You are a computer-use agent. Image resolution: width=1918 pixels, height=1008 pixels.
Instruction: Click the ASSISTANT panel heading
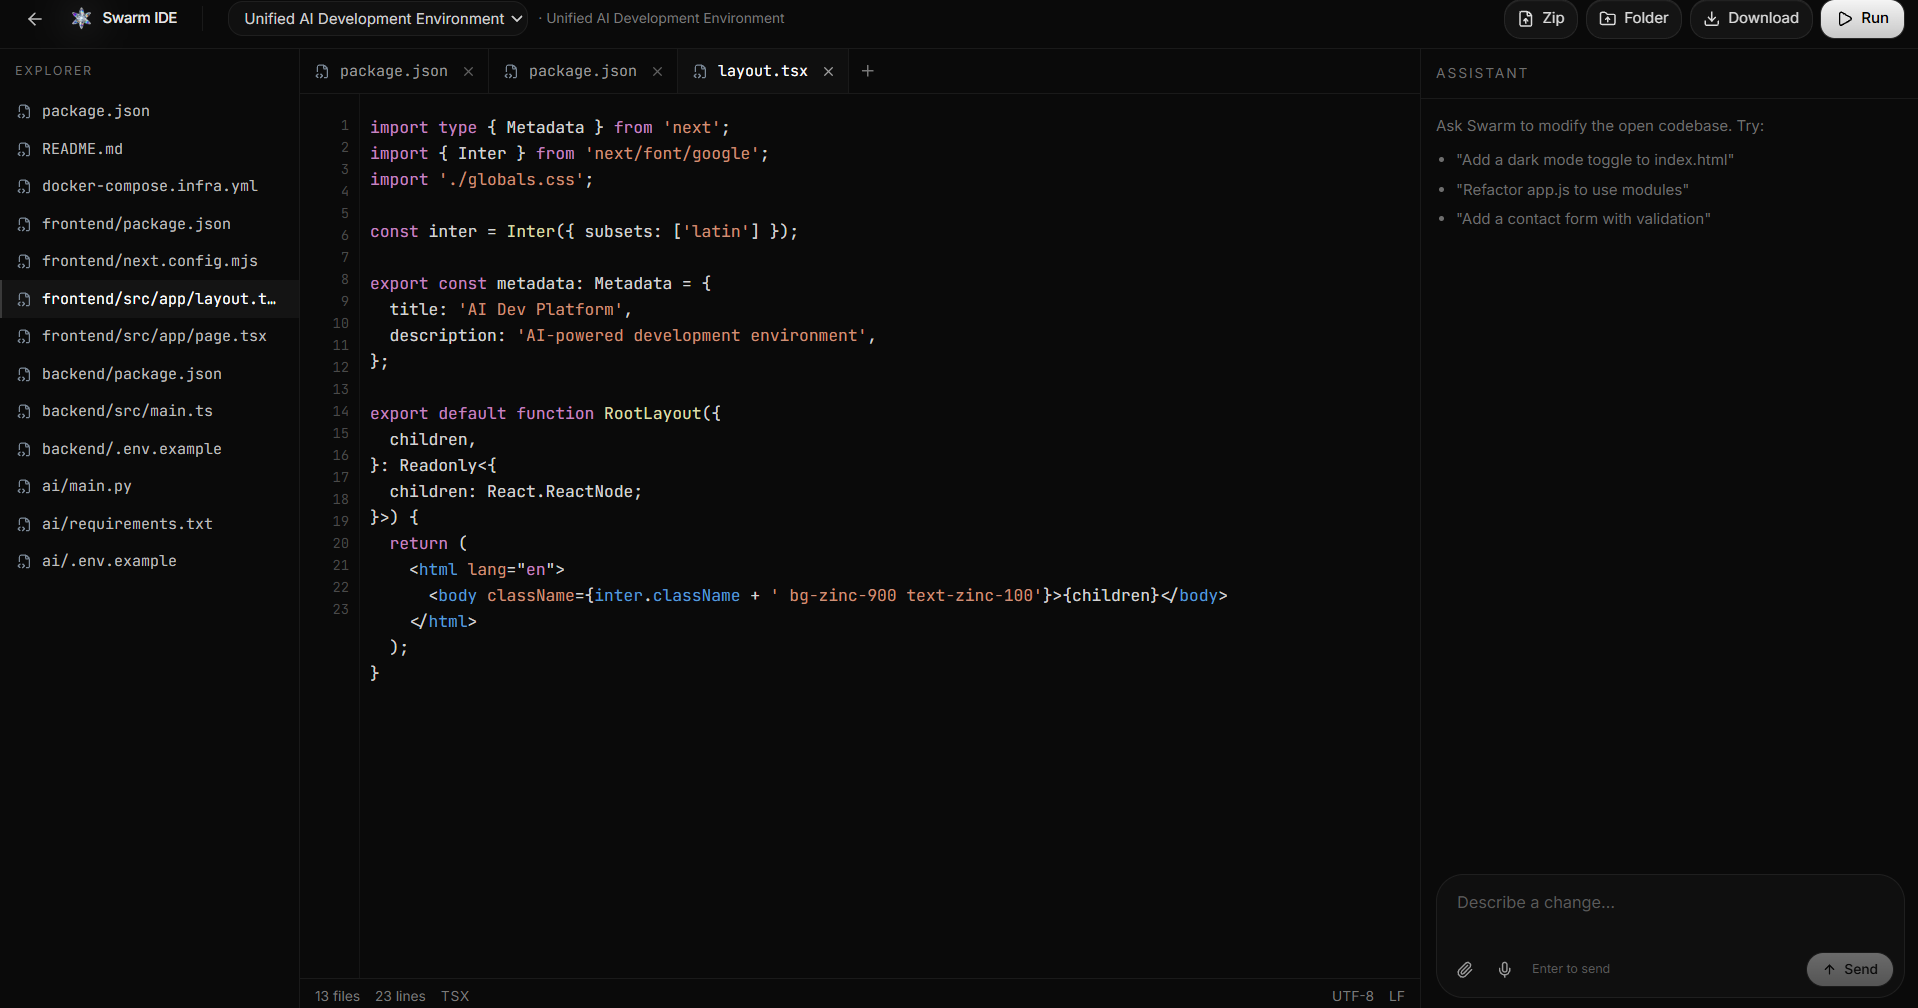click(x=1481, y=73)
